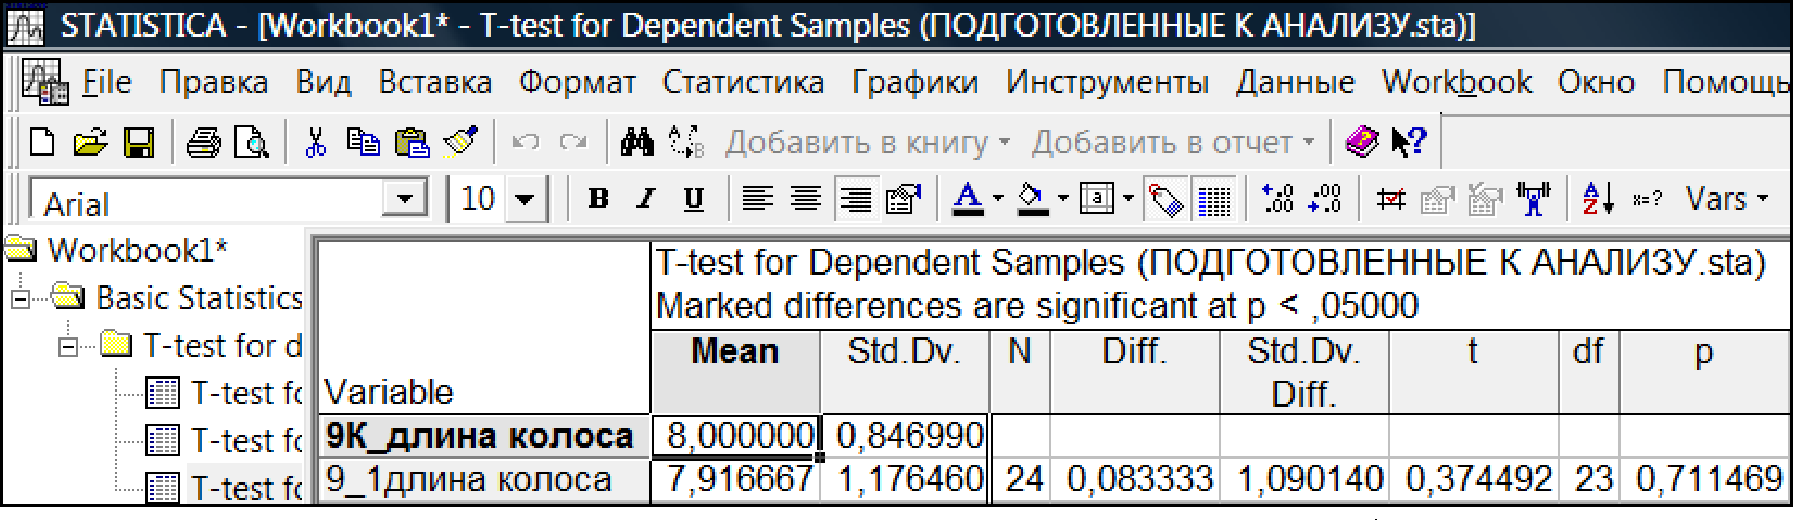Open Find with binoculars icon
1793x520 pixels.
point(637,143)
